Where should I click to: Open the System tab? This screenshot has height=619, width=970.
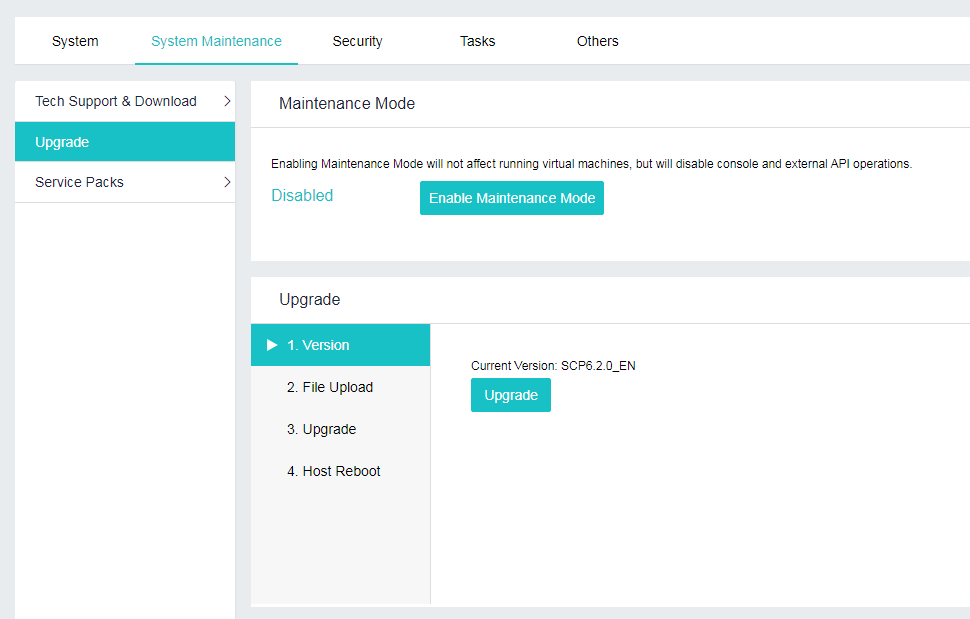pos(75,41)
